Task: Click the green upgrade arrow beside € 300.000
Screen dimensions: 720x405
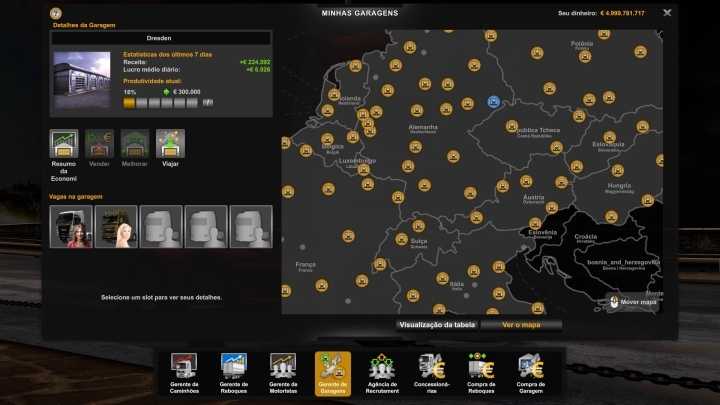Action: (x=166, y=92)
